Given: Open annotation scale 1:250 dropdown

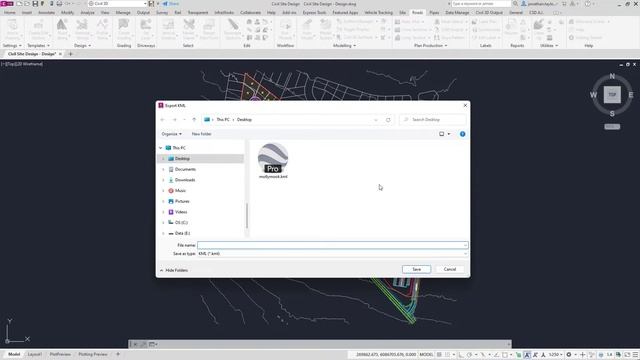Looking at the screenshot, I should (556, 355).
